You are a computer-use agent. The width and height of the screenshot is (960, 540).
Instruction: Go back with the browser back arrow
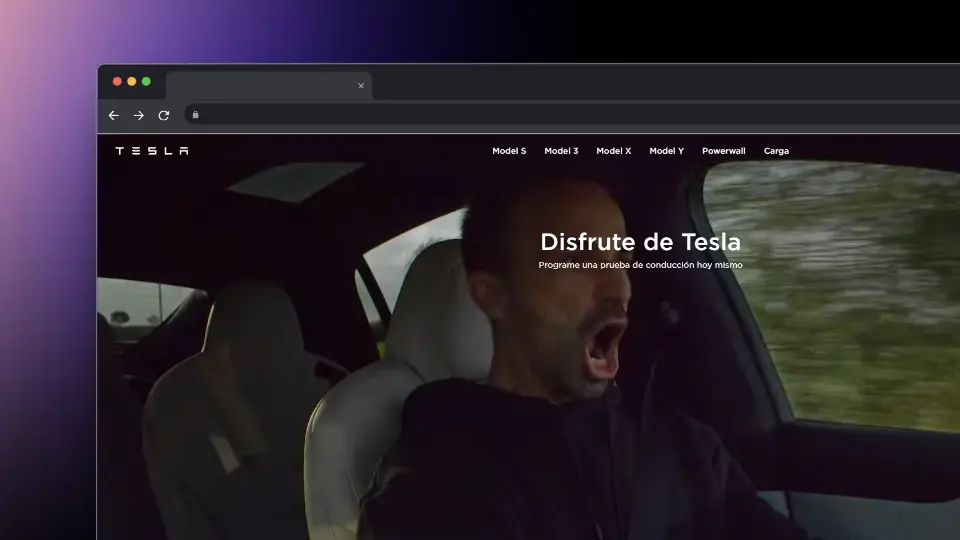click(x=113, y=115)
